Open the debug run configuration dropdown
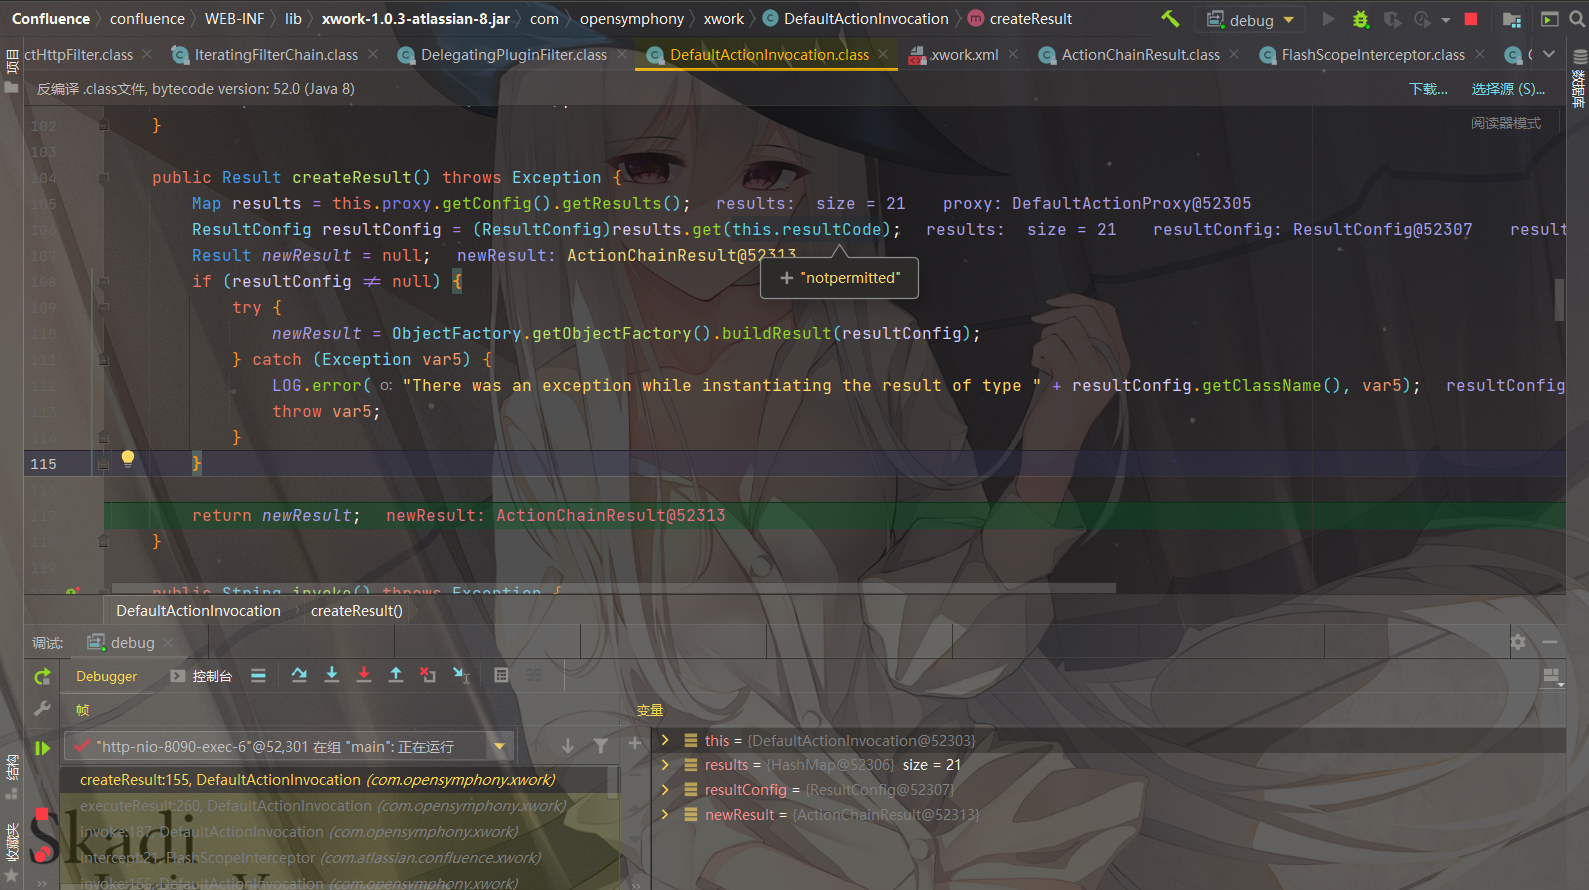 [x=1251, y=19]
